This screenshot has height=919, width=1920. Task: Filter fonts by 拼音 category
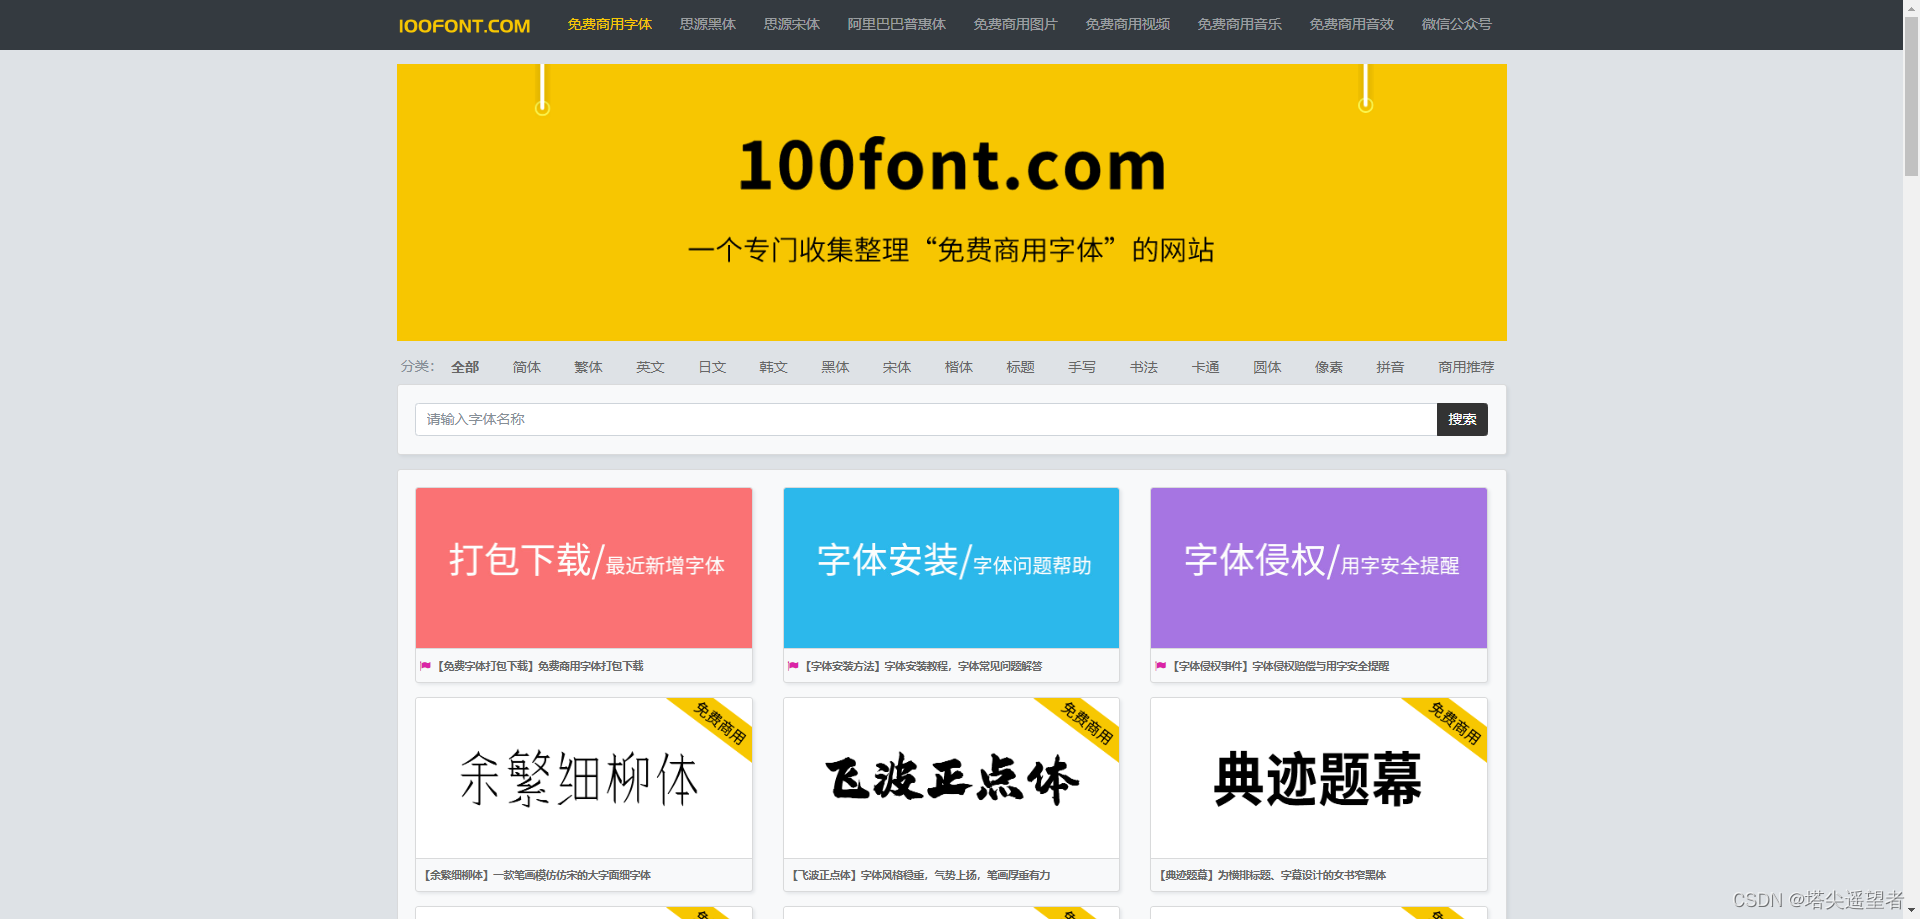coord(1390,367)
